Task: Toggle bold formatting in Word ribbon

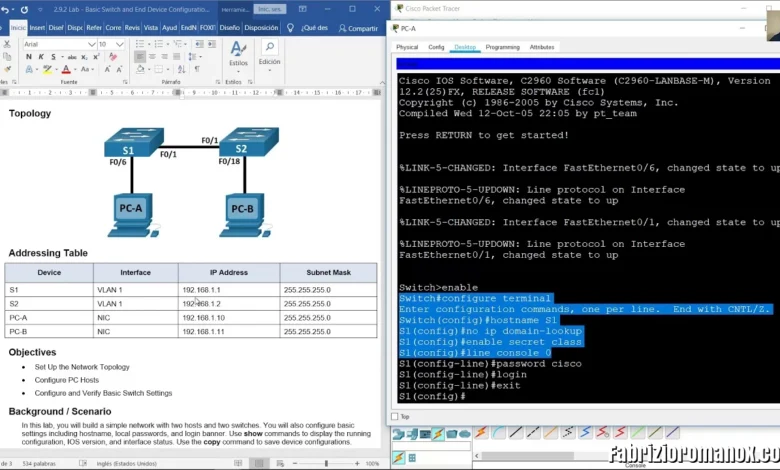Action: (x=28, y=57)
